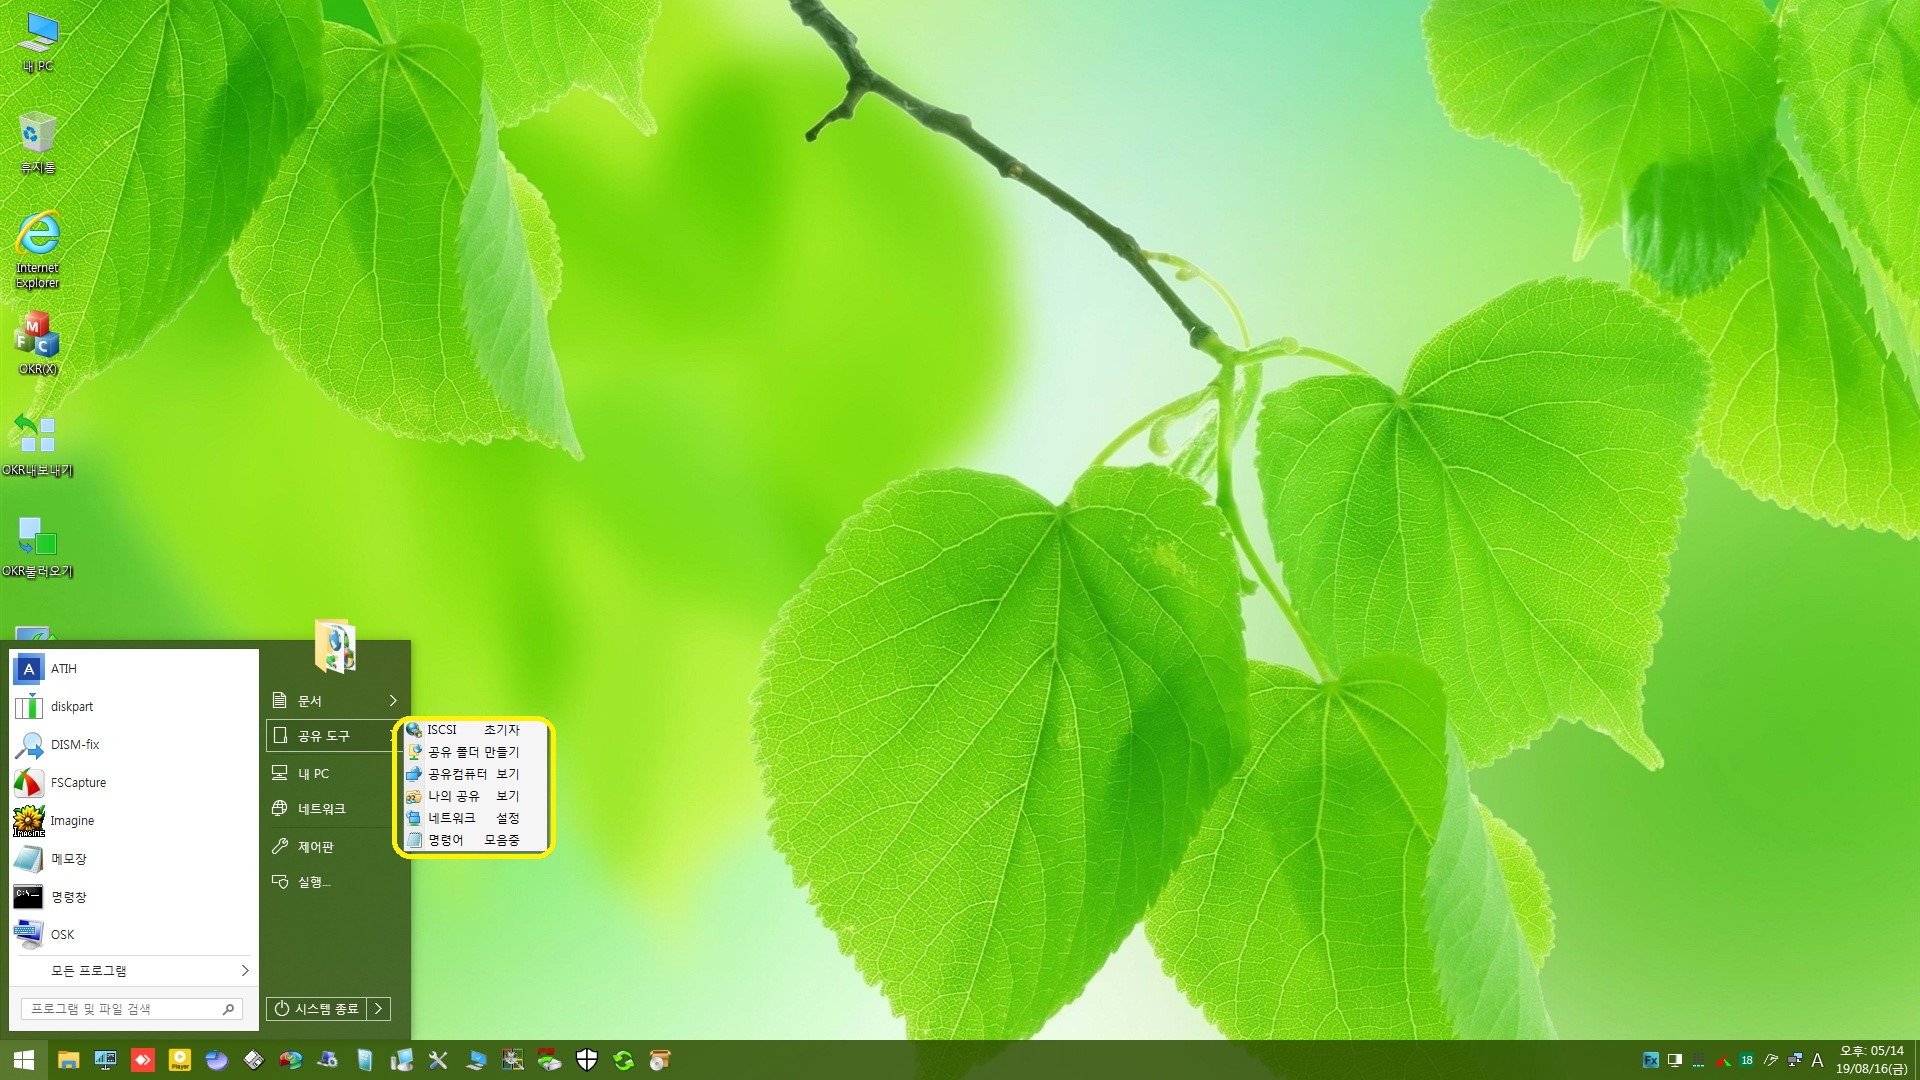This screenshot has width=1920, height=1080.
Task: Click the green 18 tray icon
Action: 1747,1060
